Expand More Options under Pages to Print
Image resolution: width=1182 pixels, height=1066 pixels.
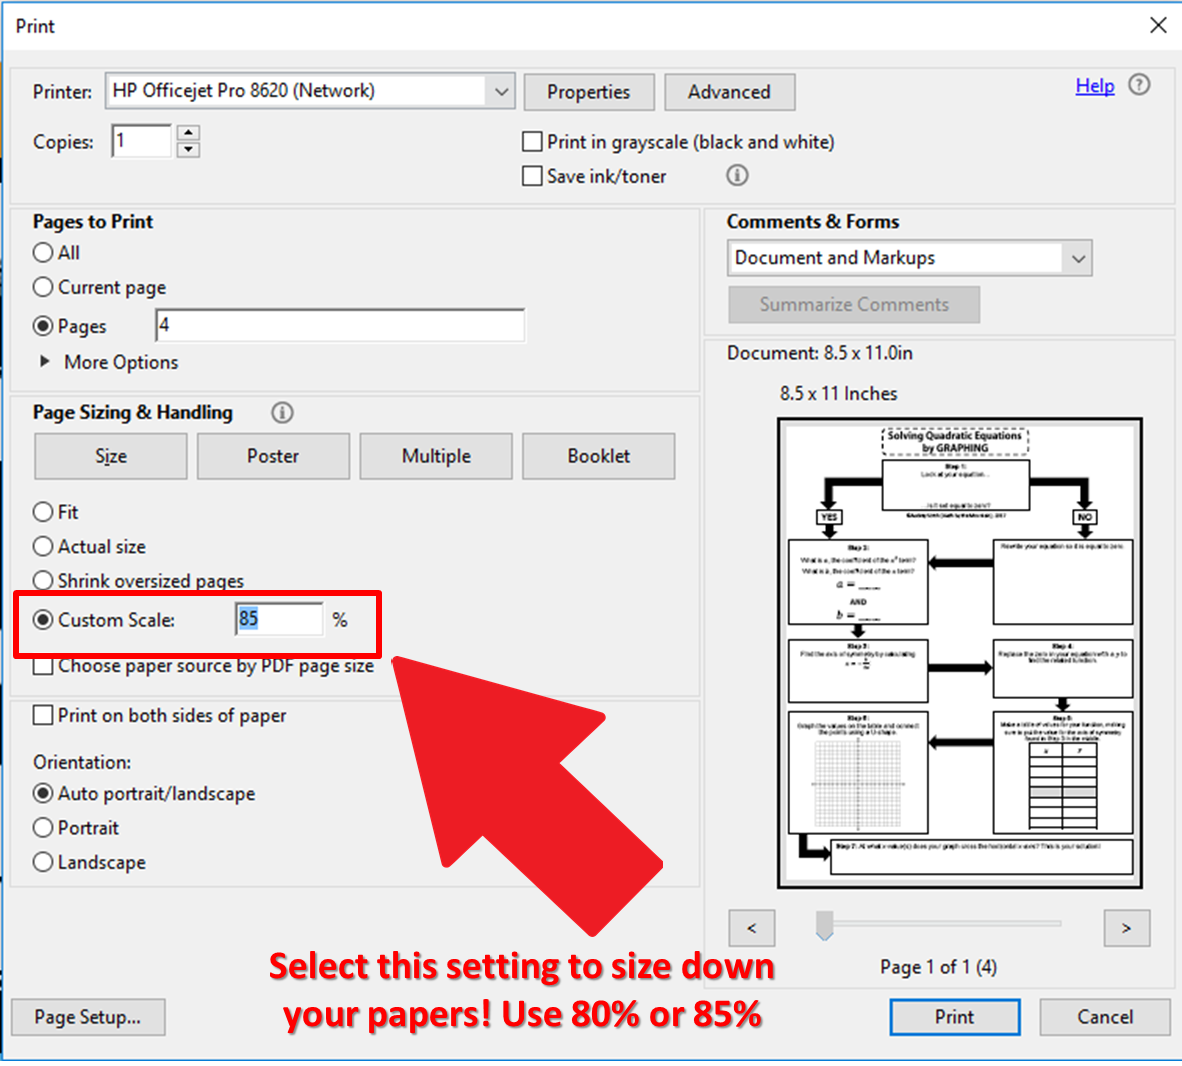(45, 362)
